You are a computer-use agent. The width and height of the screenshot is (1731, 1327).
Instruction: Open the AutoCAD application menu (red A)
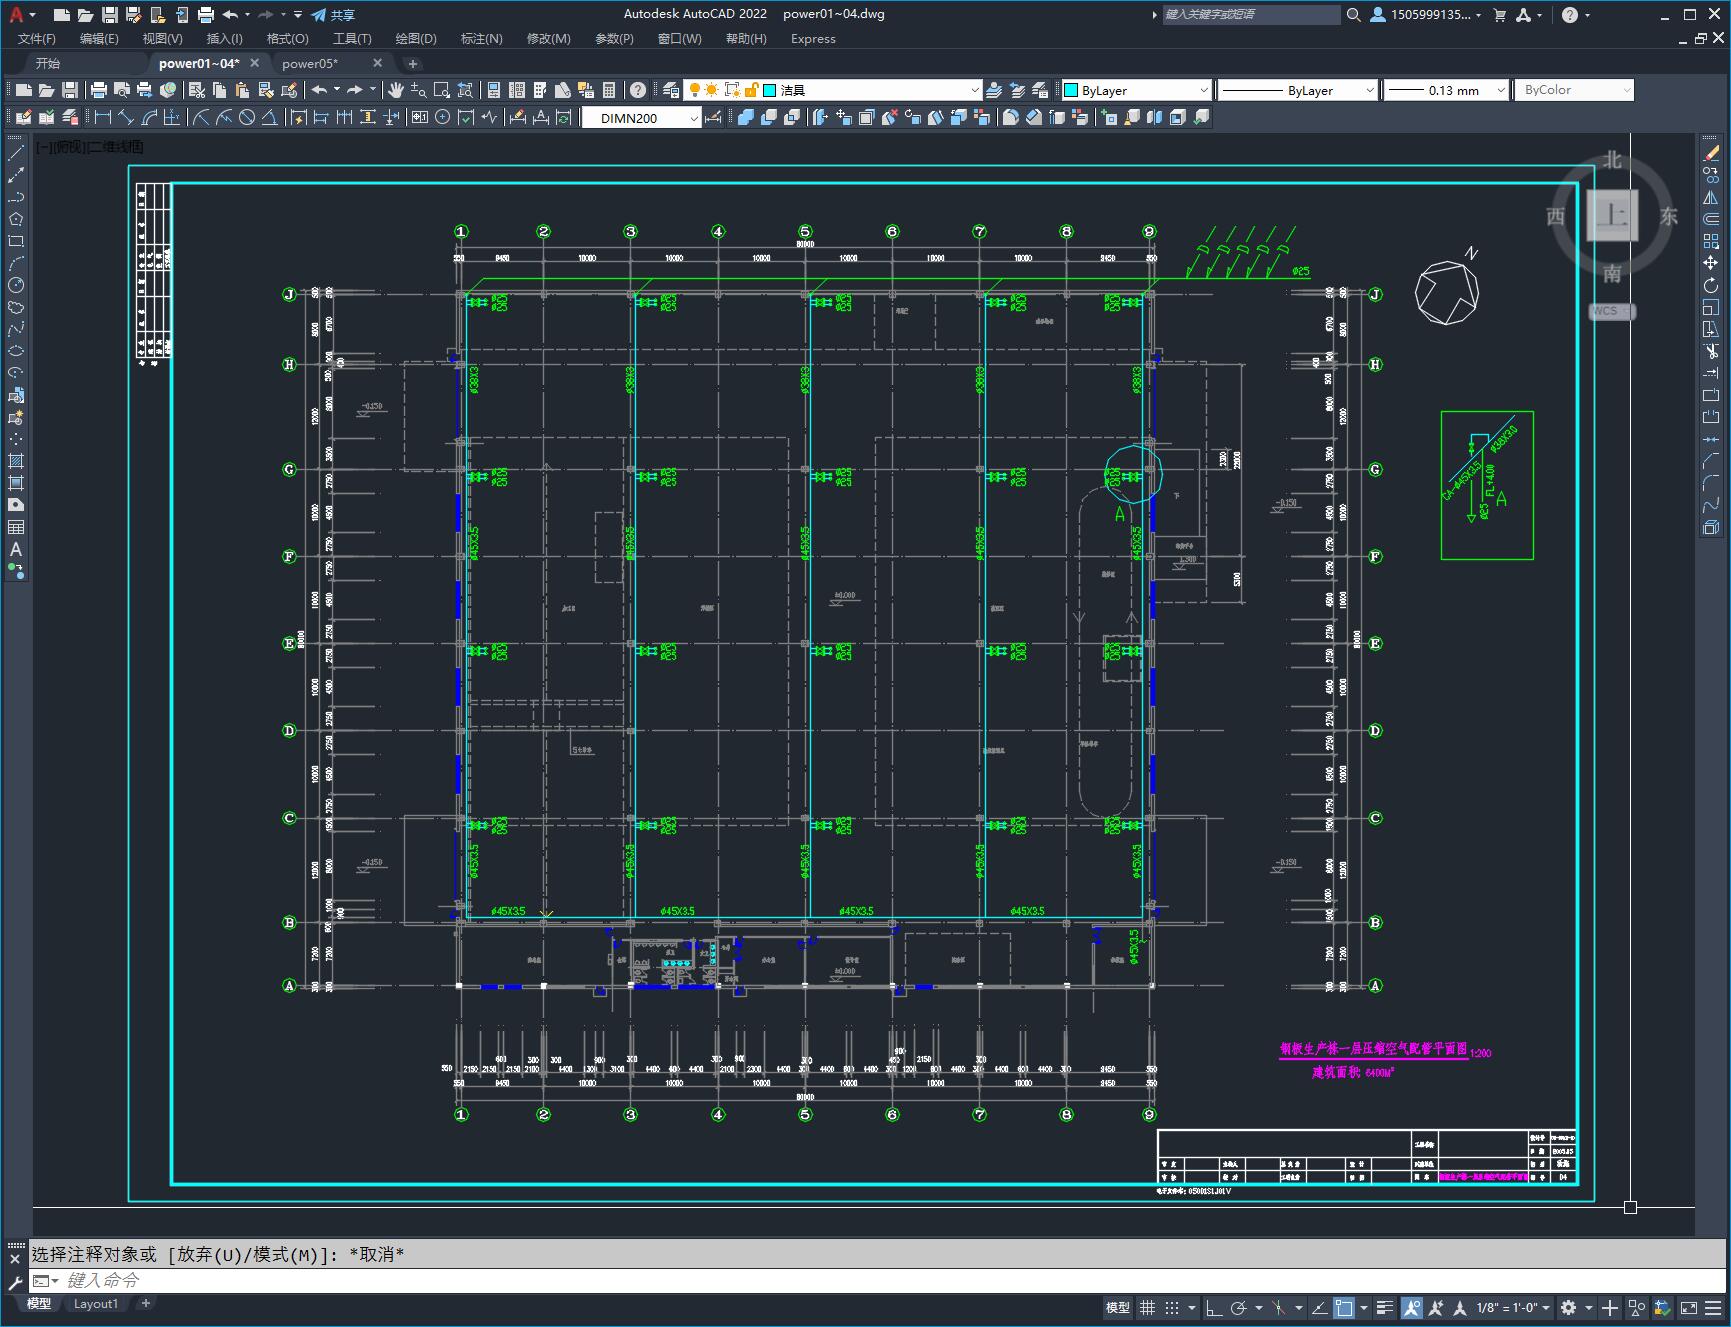[x=17, y=14]
